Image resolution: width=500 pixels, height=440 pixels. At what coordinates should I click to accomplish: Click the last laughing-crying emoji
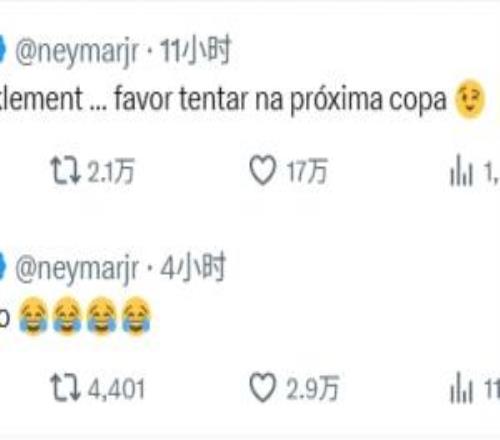click(x=136, y=315)
